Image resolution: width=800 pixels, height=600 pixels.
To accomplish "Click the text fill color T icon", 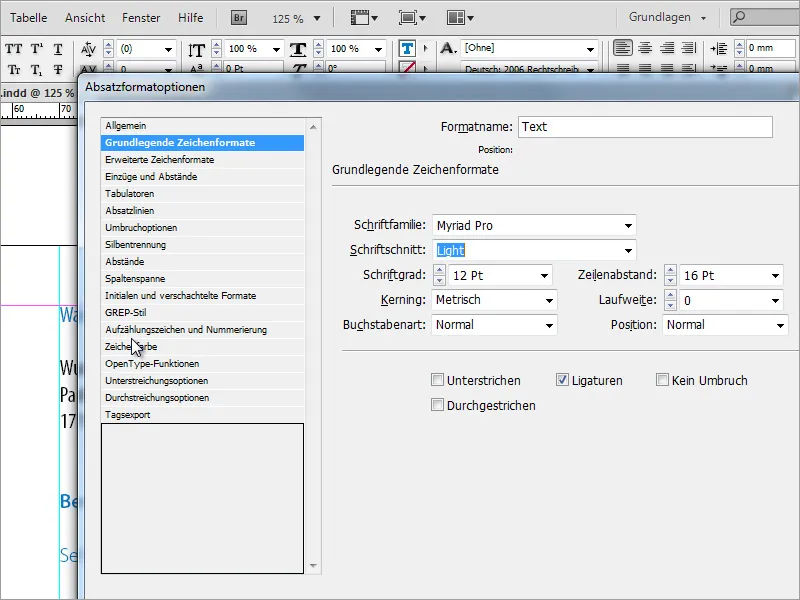I will 407,48.
